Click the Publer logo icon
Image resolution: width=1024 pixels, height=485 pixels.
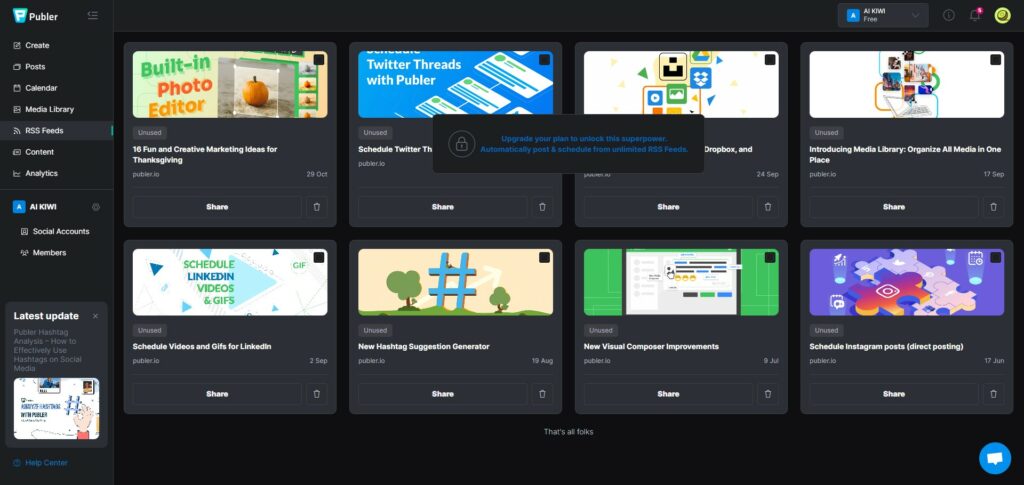(20, 16)
